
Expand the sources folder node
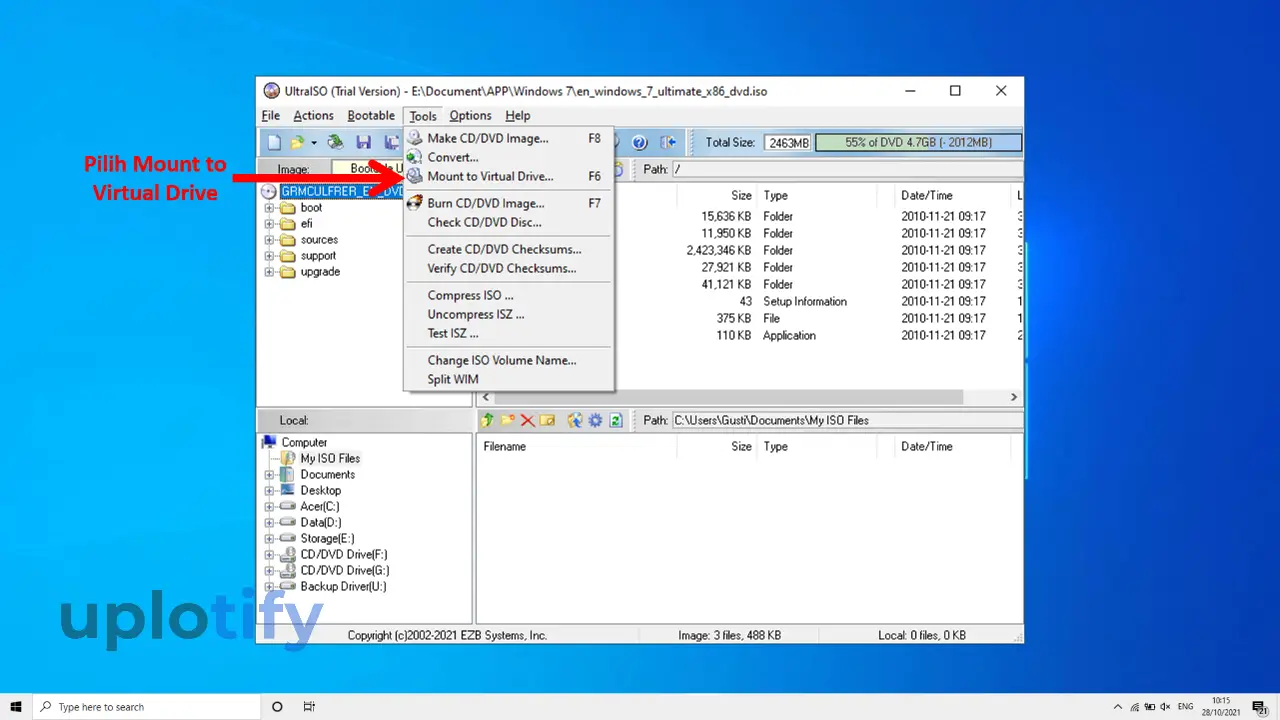(269, 240)
